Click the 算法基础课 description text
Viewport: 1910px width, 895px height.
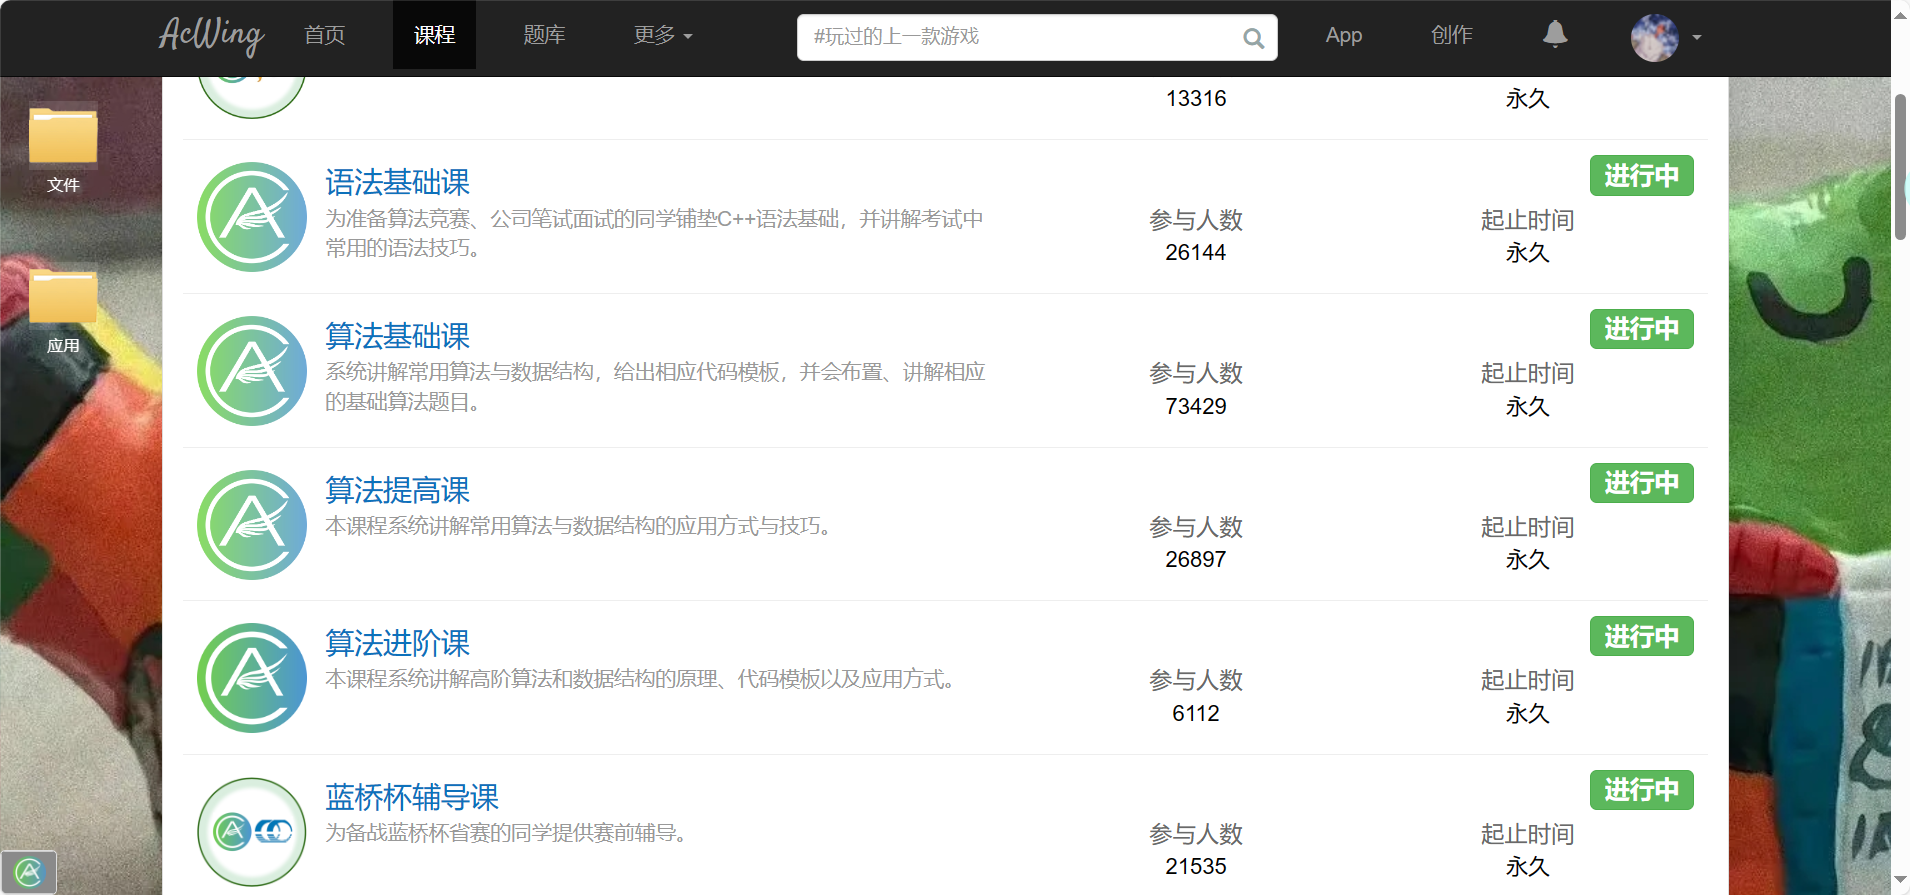(x=656, y=387)
